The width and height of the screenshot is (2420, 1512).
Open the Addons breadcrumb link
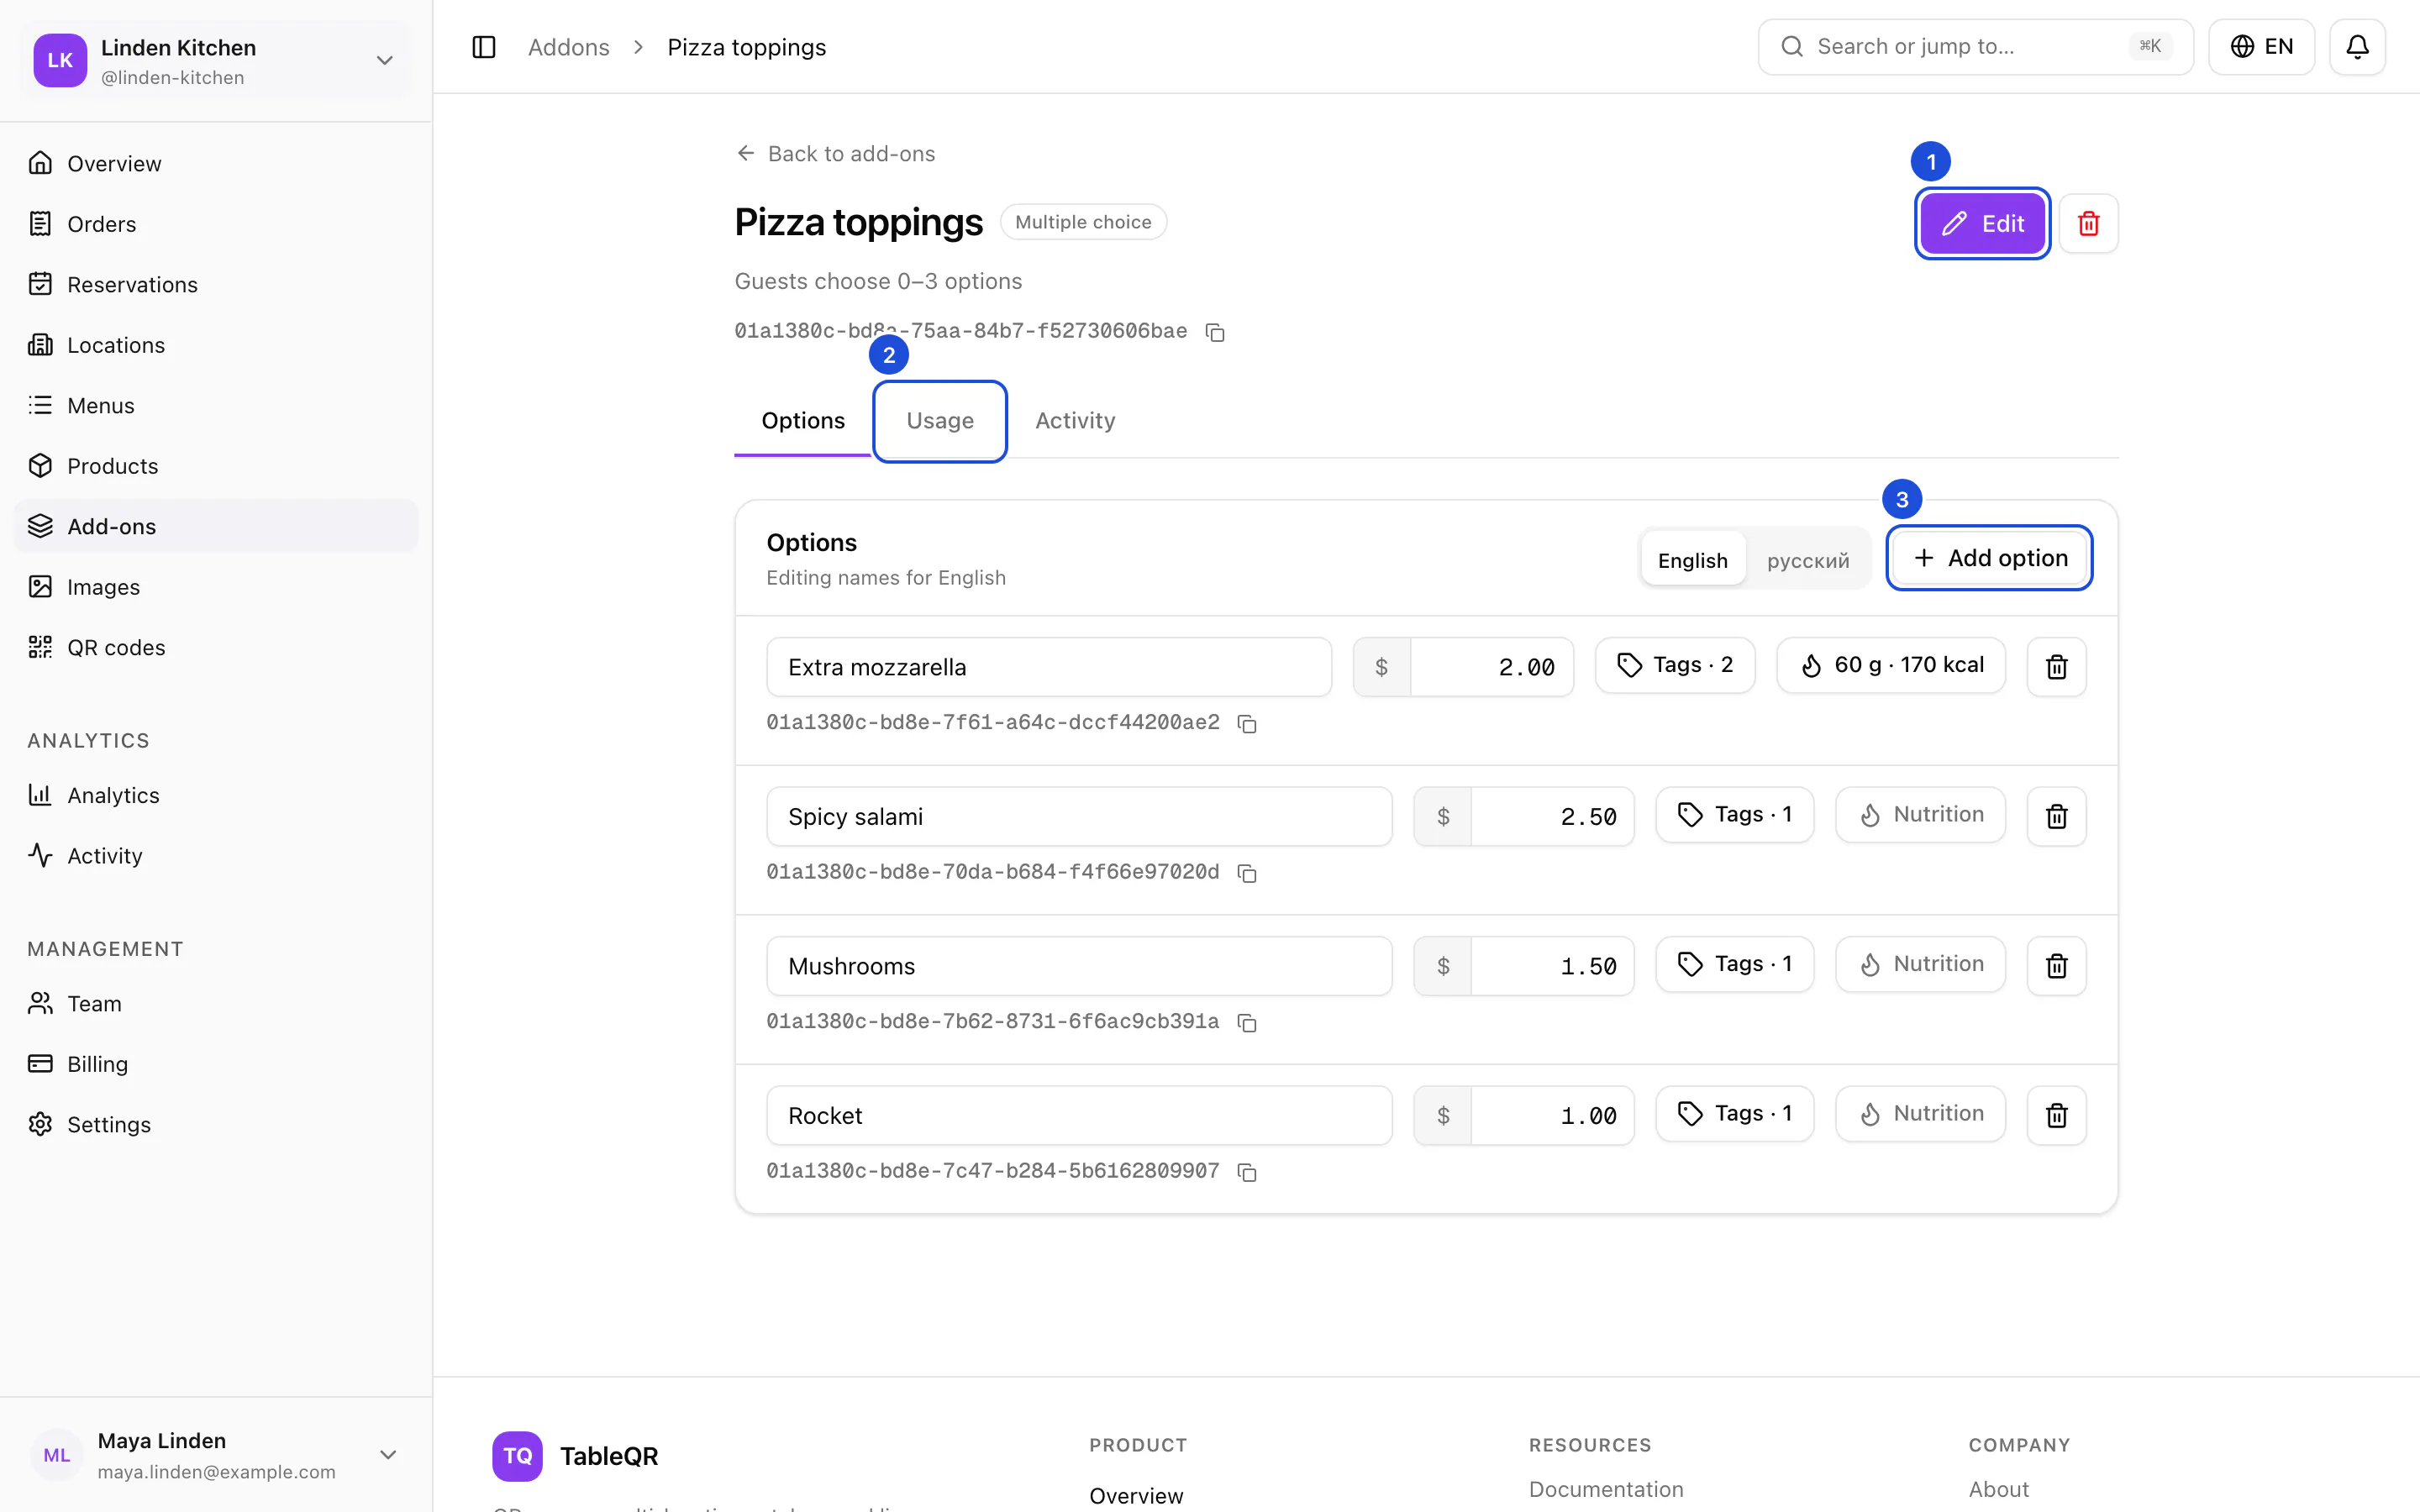click(x=568, y=47)
